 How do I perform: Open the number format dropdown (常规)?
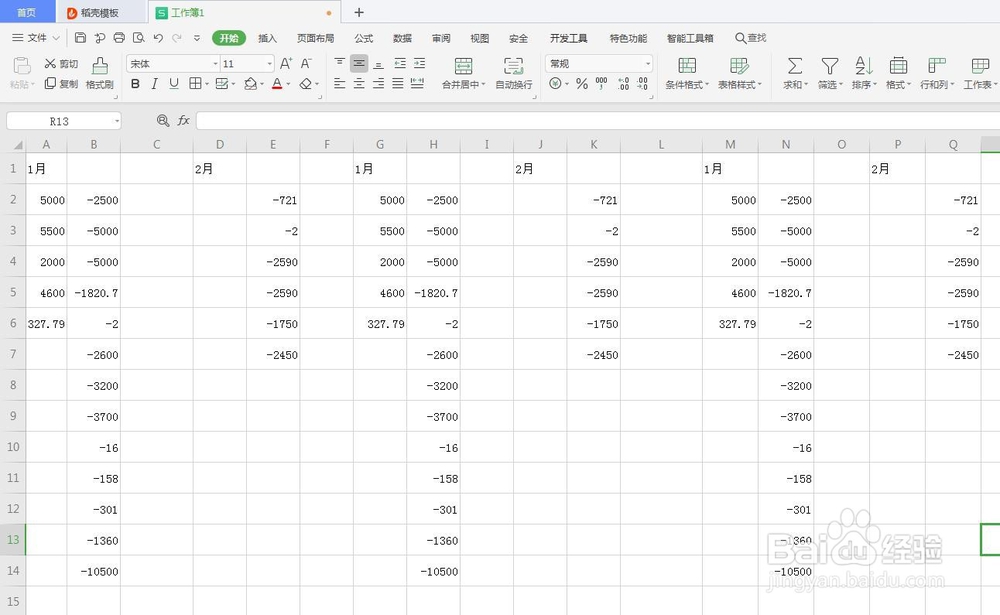648,64
